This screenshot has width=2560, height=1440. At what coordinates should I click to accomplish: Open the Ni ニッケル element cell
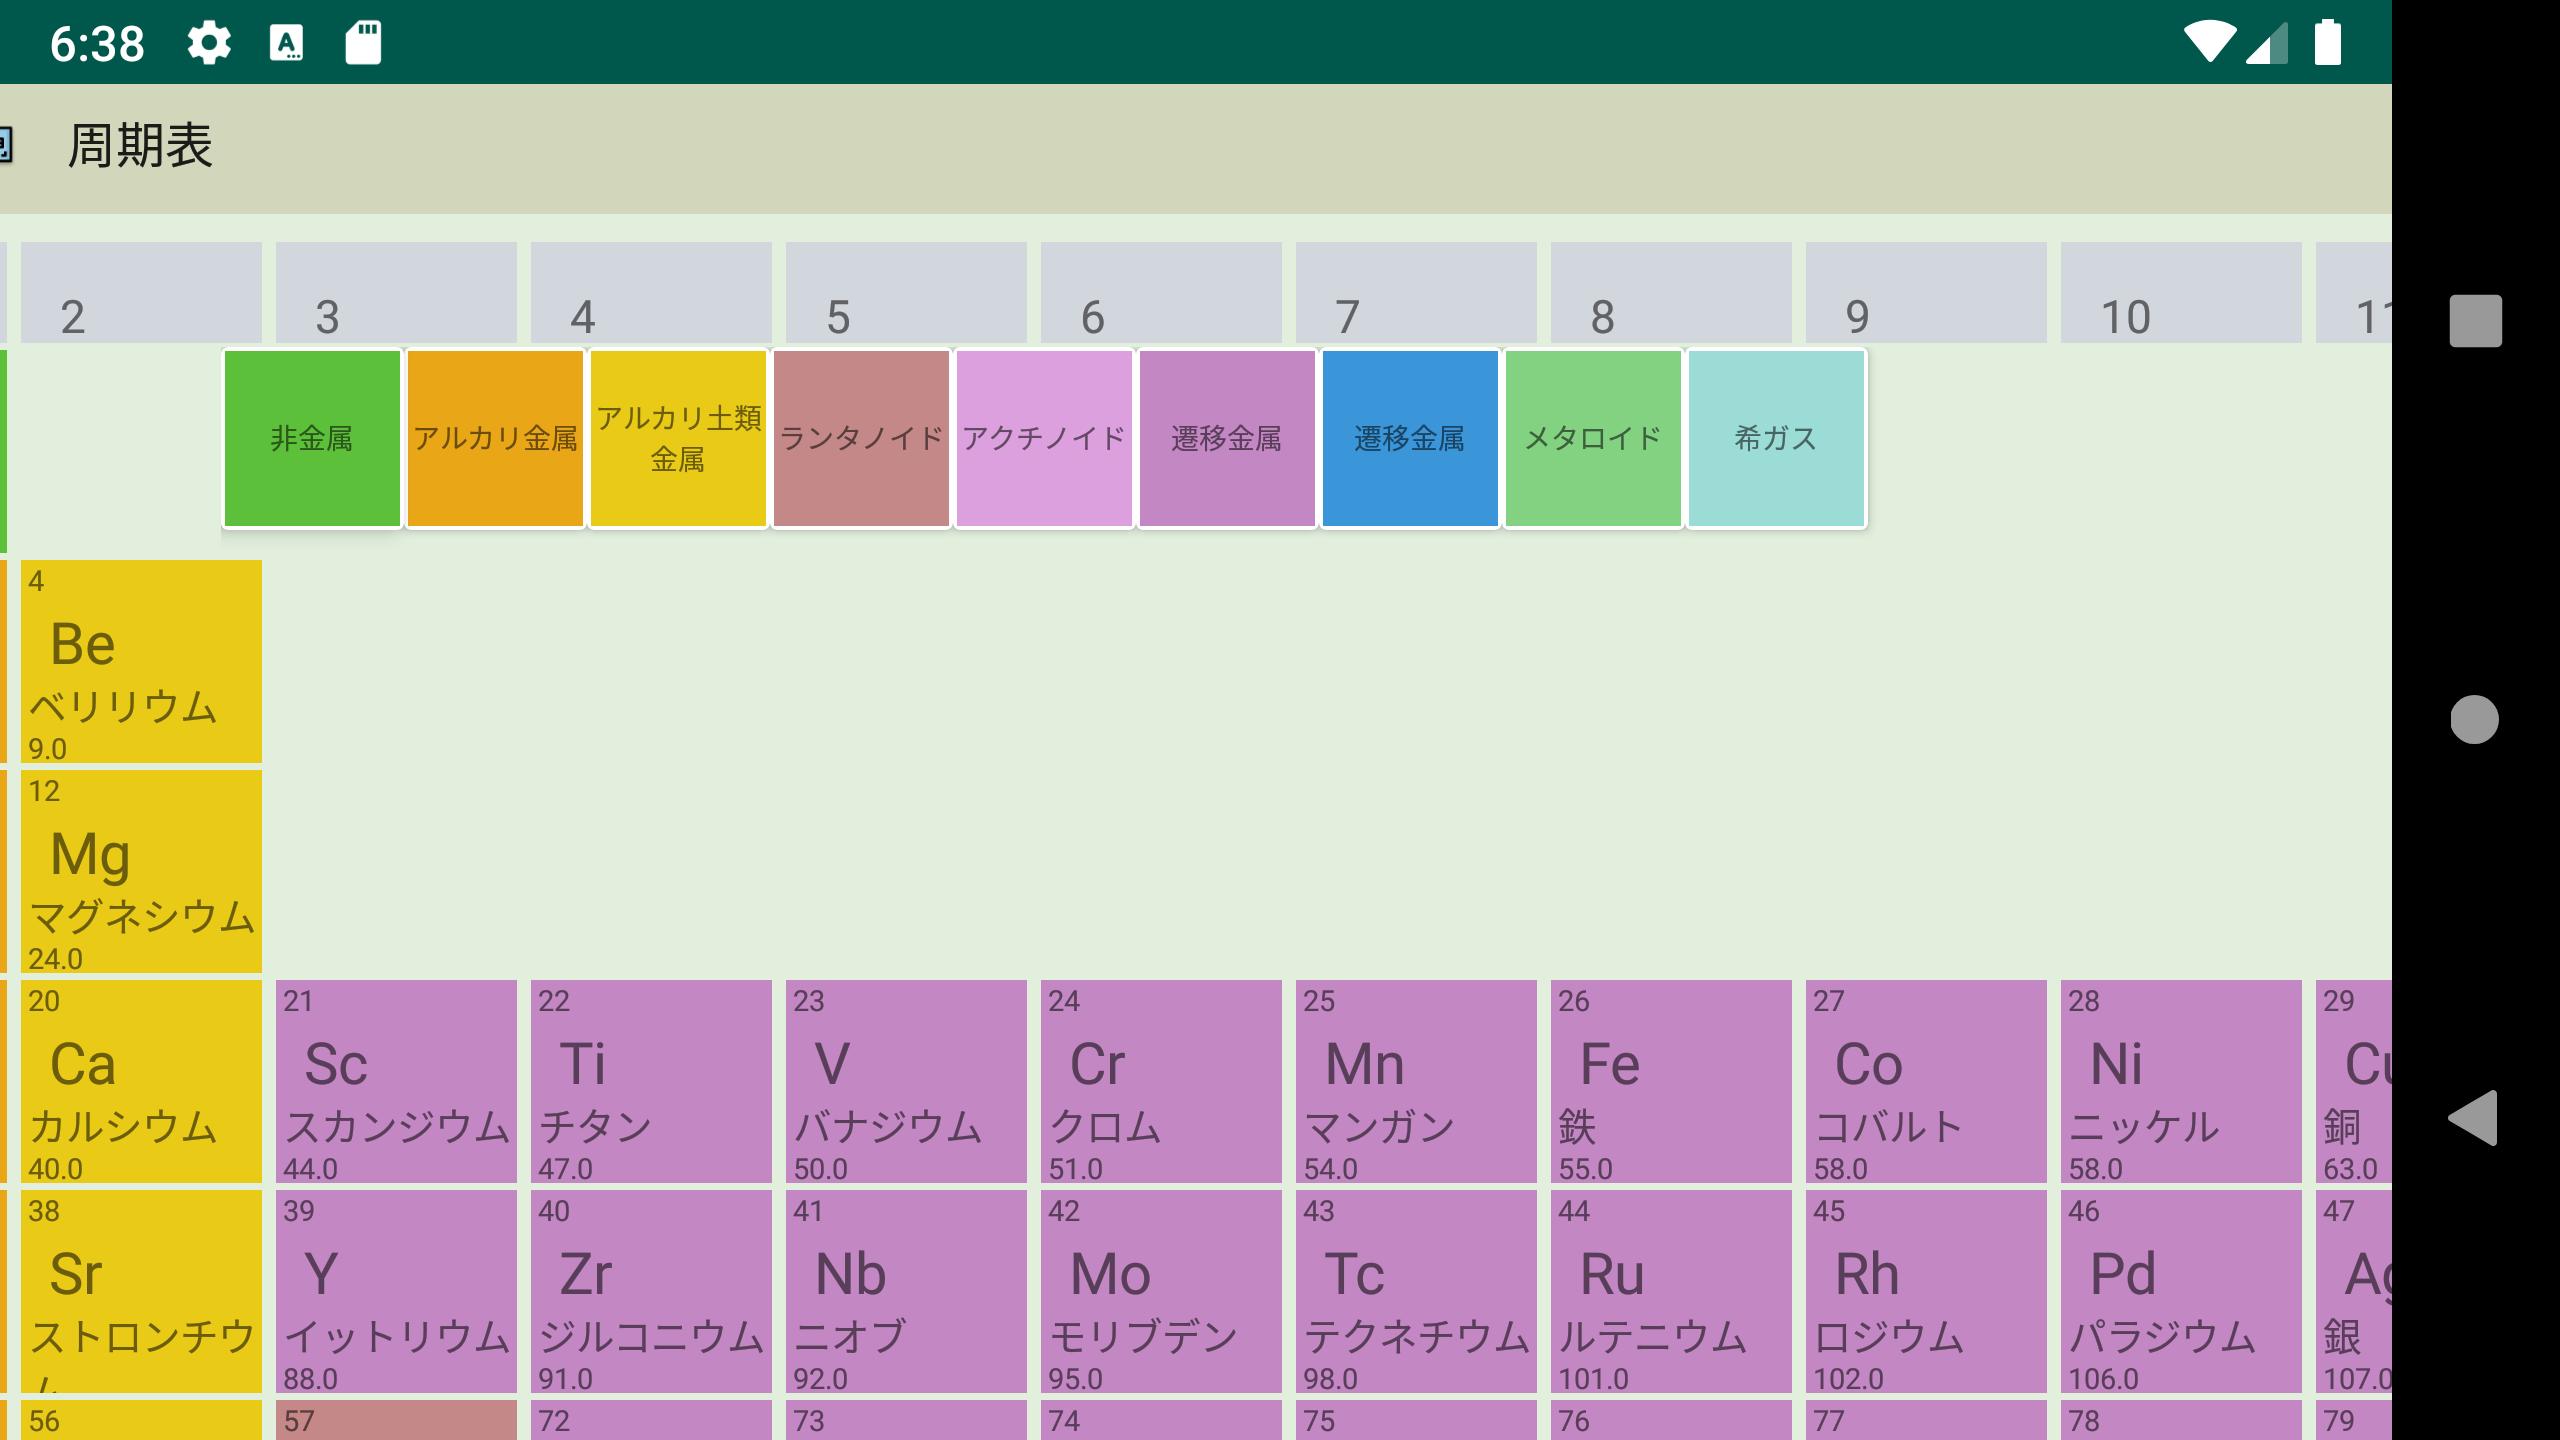click(2181, 1081)
